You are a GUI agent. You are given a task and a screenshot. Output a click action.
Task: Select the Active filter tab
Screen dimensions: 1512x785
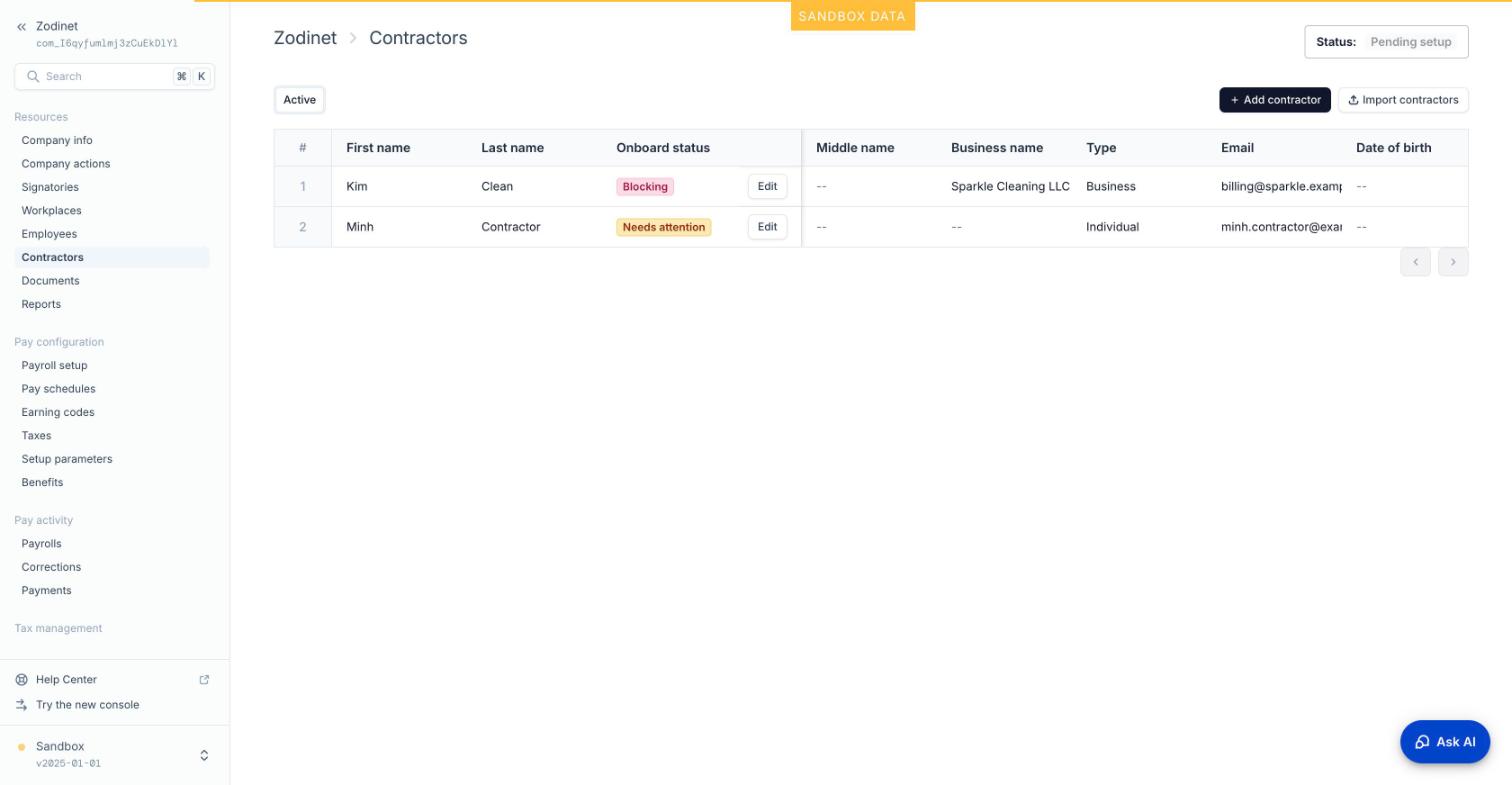coord(299,100)
